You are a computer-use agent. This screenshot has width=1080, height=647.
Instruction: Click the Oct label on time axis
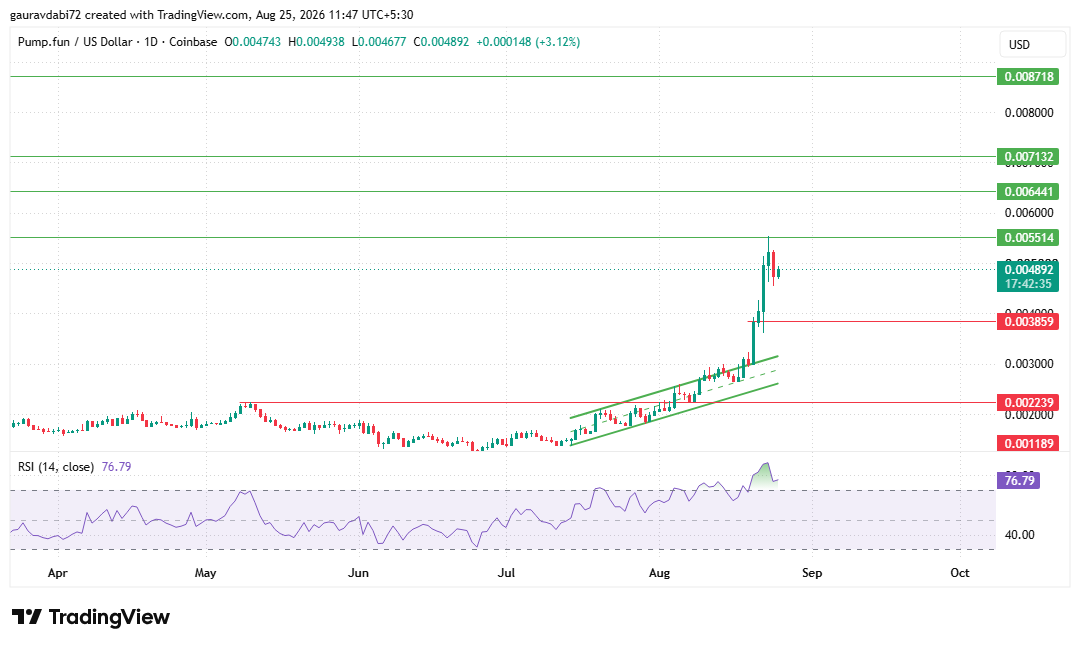(959, 573)
